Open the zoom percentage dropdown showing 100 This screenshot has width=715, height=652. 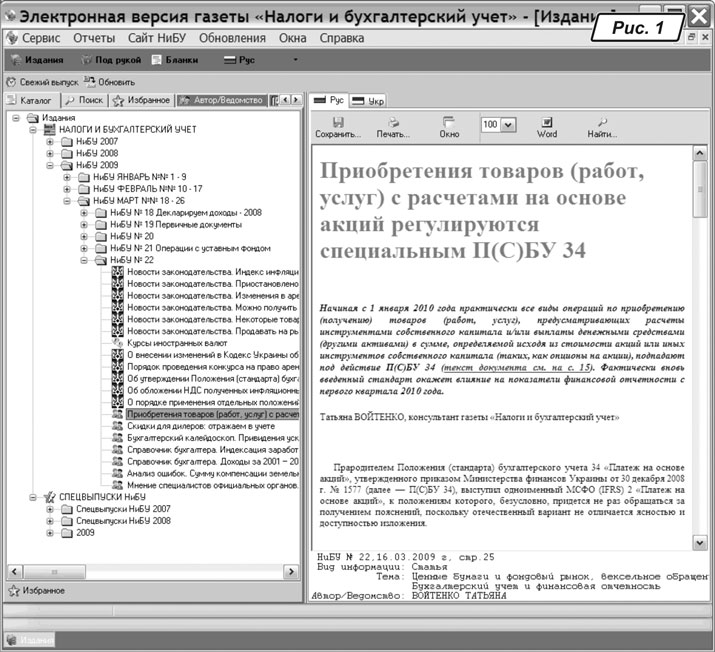[508, 124]
